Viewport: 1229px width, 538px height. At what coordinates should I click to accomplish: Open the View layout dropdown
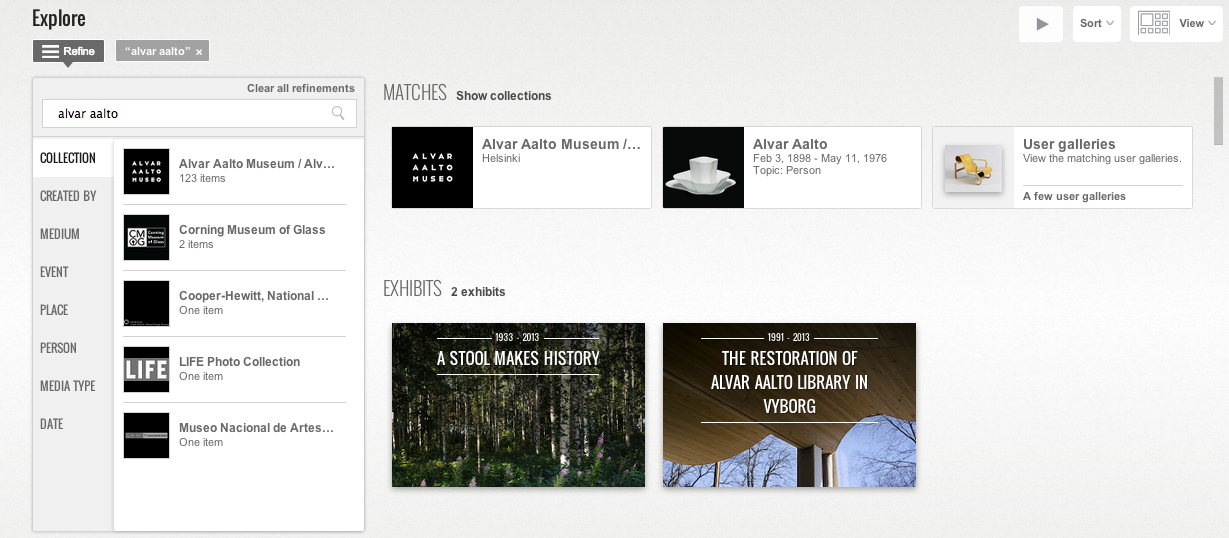point(1176,23)
